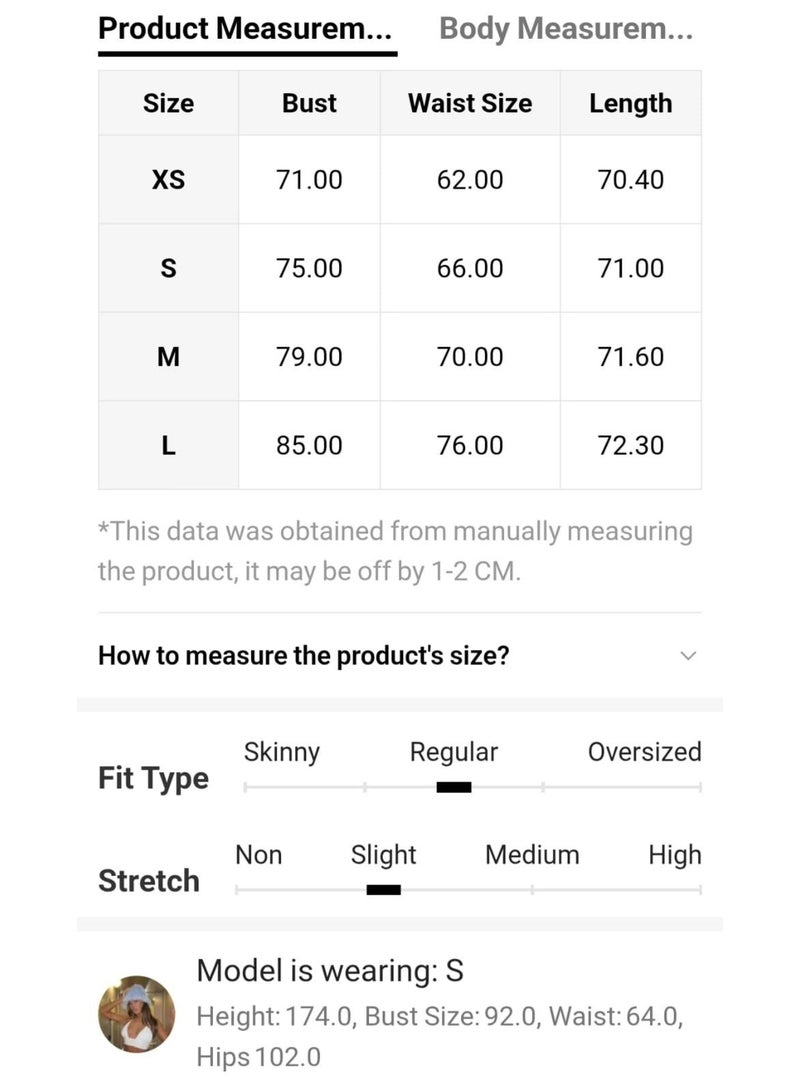Image resolution: width=800 pixels, height=1091 pixels.
Task: Click the XS bust value 71.00
Action: point(309,180)
